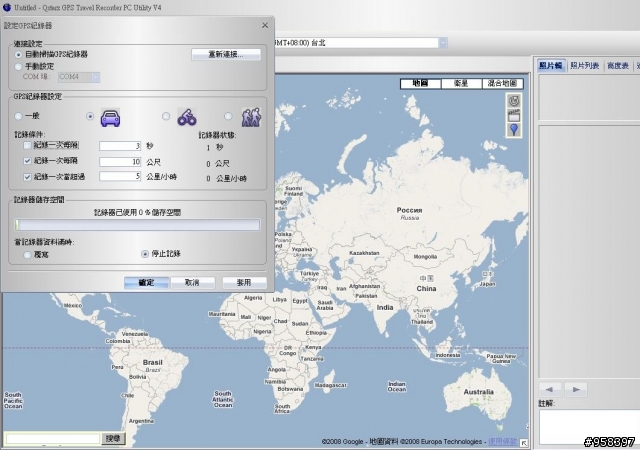Click the India label on map

click(385, 307)
